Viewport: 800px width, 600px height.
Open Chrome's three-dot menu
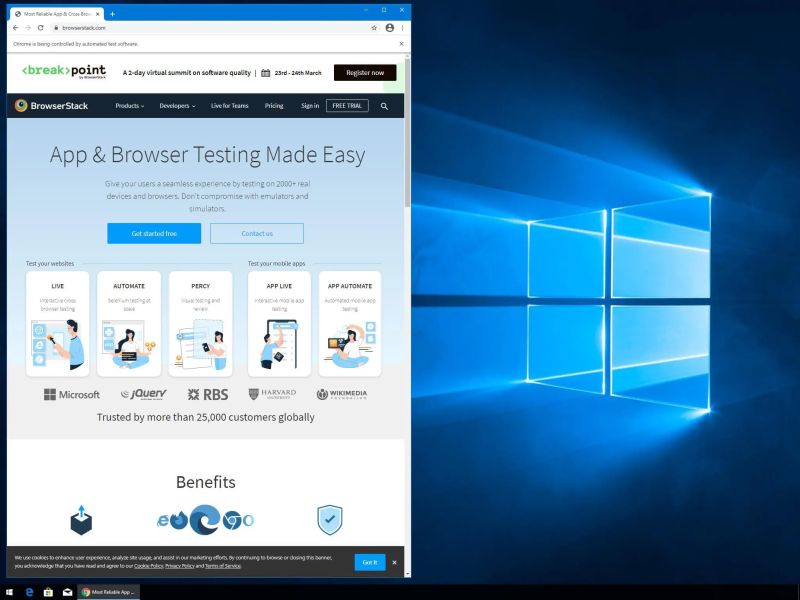pos(401,29)
